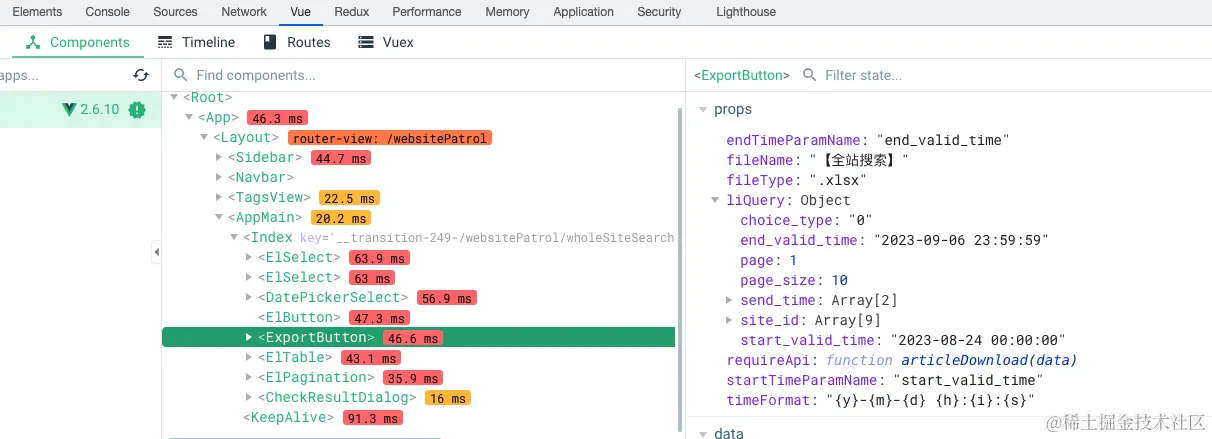The width and height of the screenshot is (1212, 439).
Task: Collapse the liQuery object
Action: [716, 200]
